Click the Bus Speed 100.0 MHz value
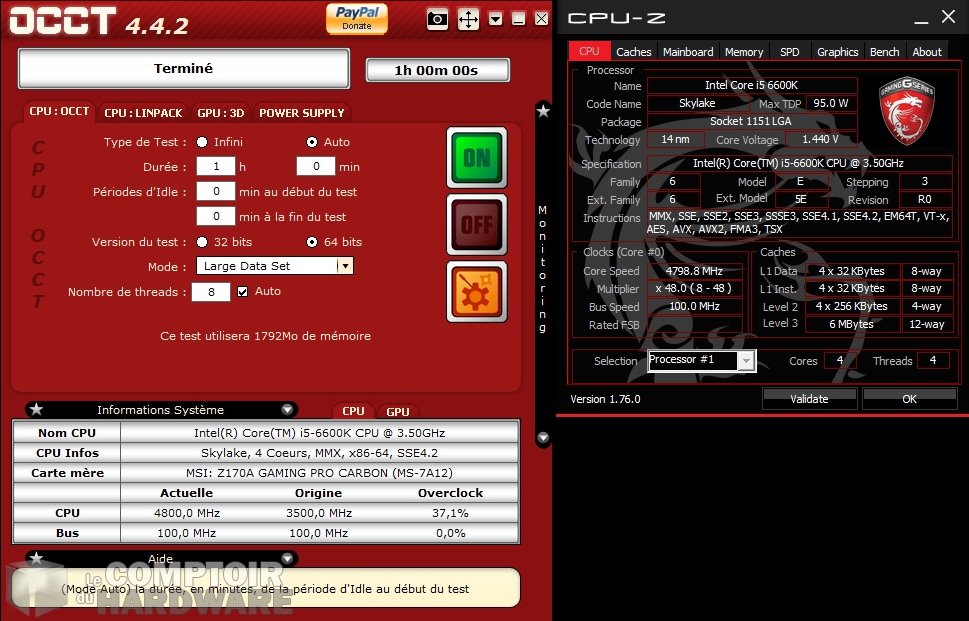This screenshot has width=969, height=621. coord(694,306)
